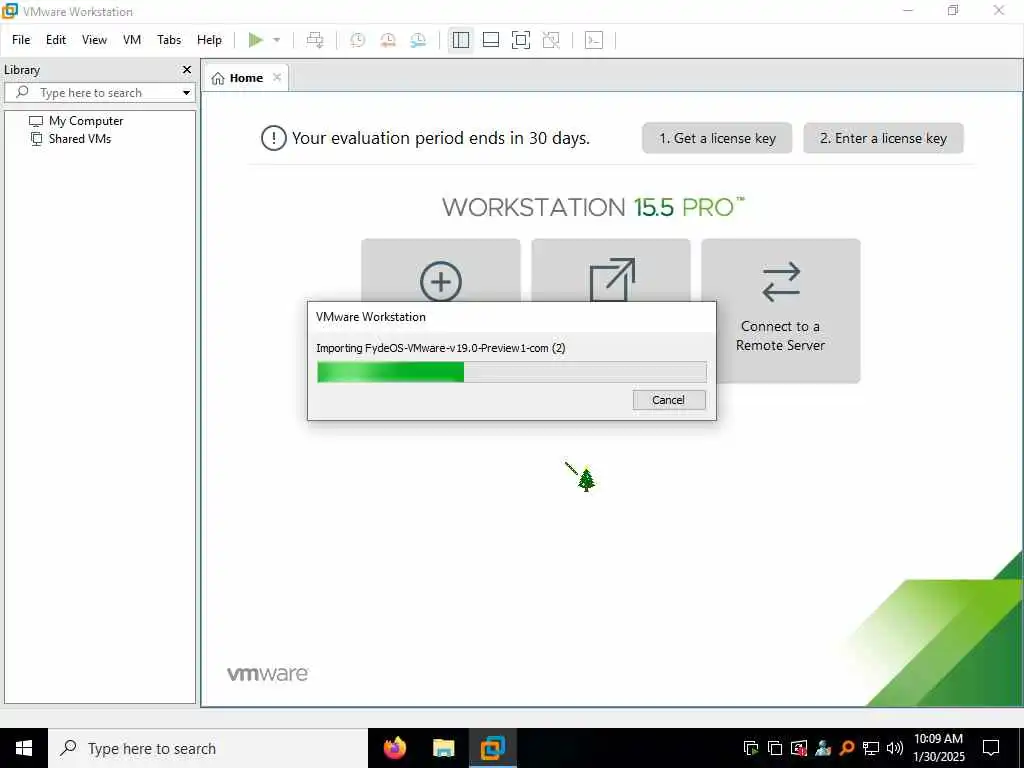
Task: Click the Take Snapshot clock icon
Action: (357, 40)
